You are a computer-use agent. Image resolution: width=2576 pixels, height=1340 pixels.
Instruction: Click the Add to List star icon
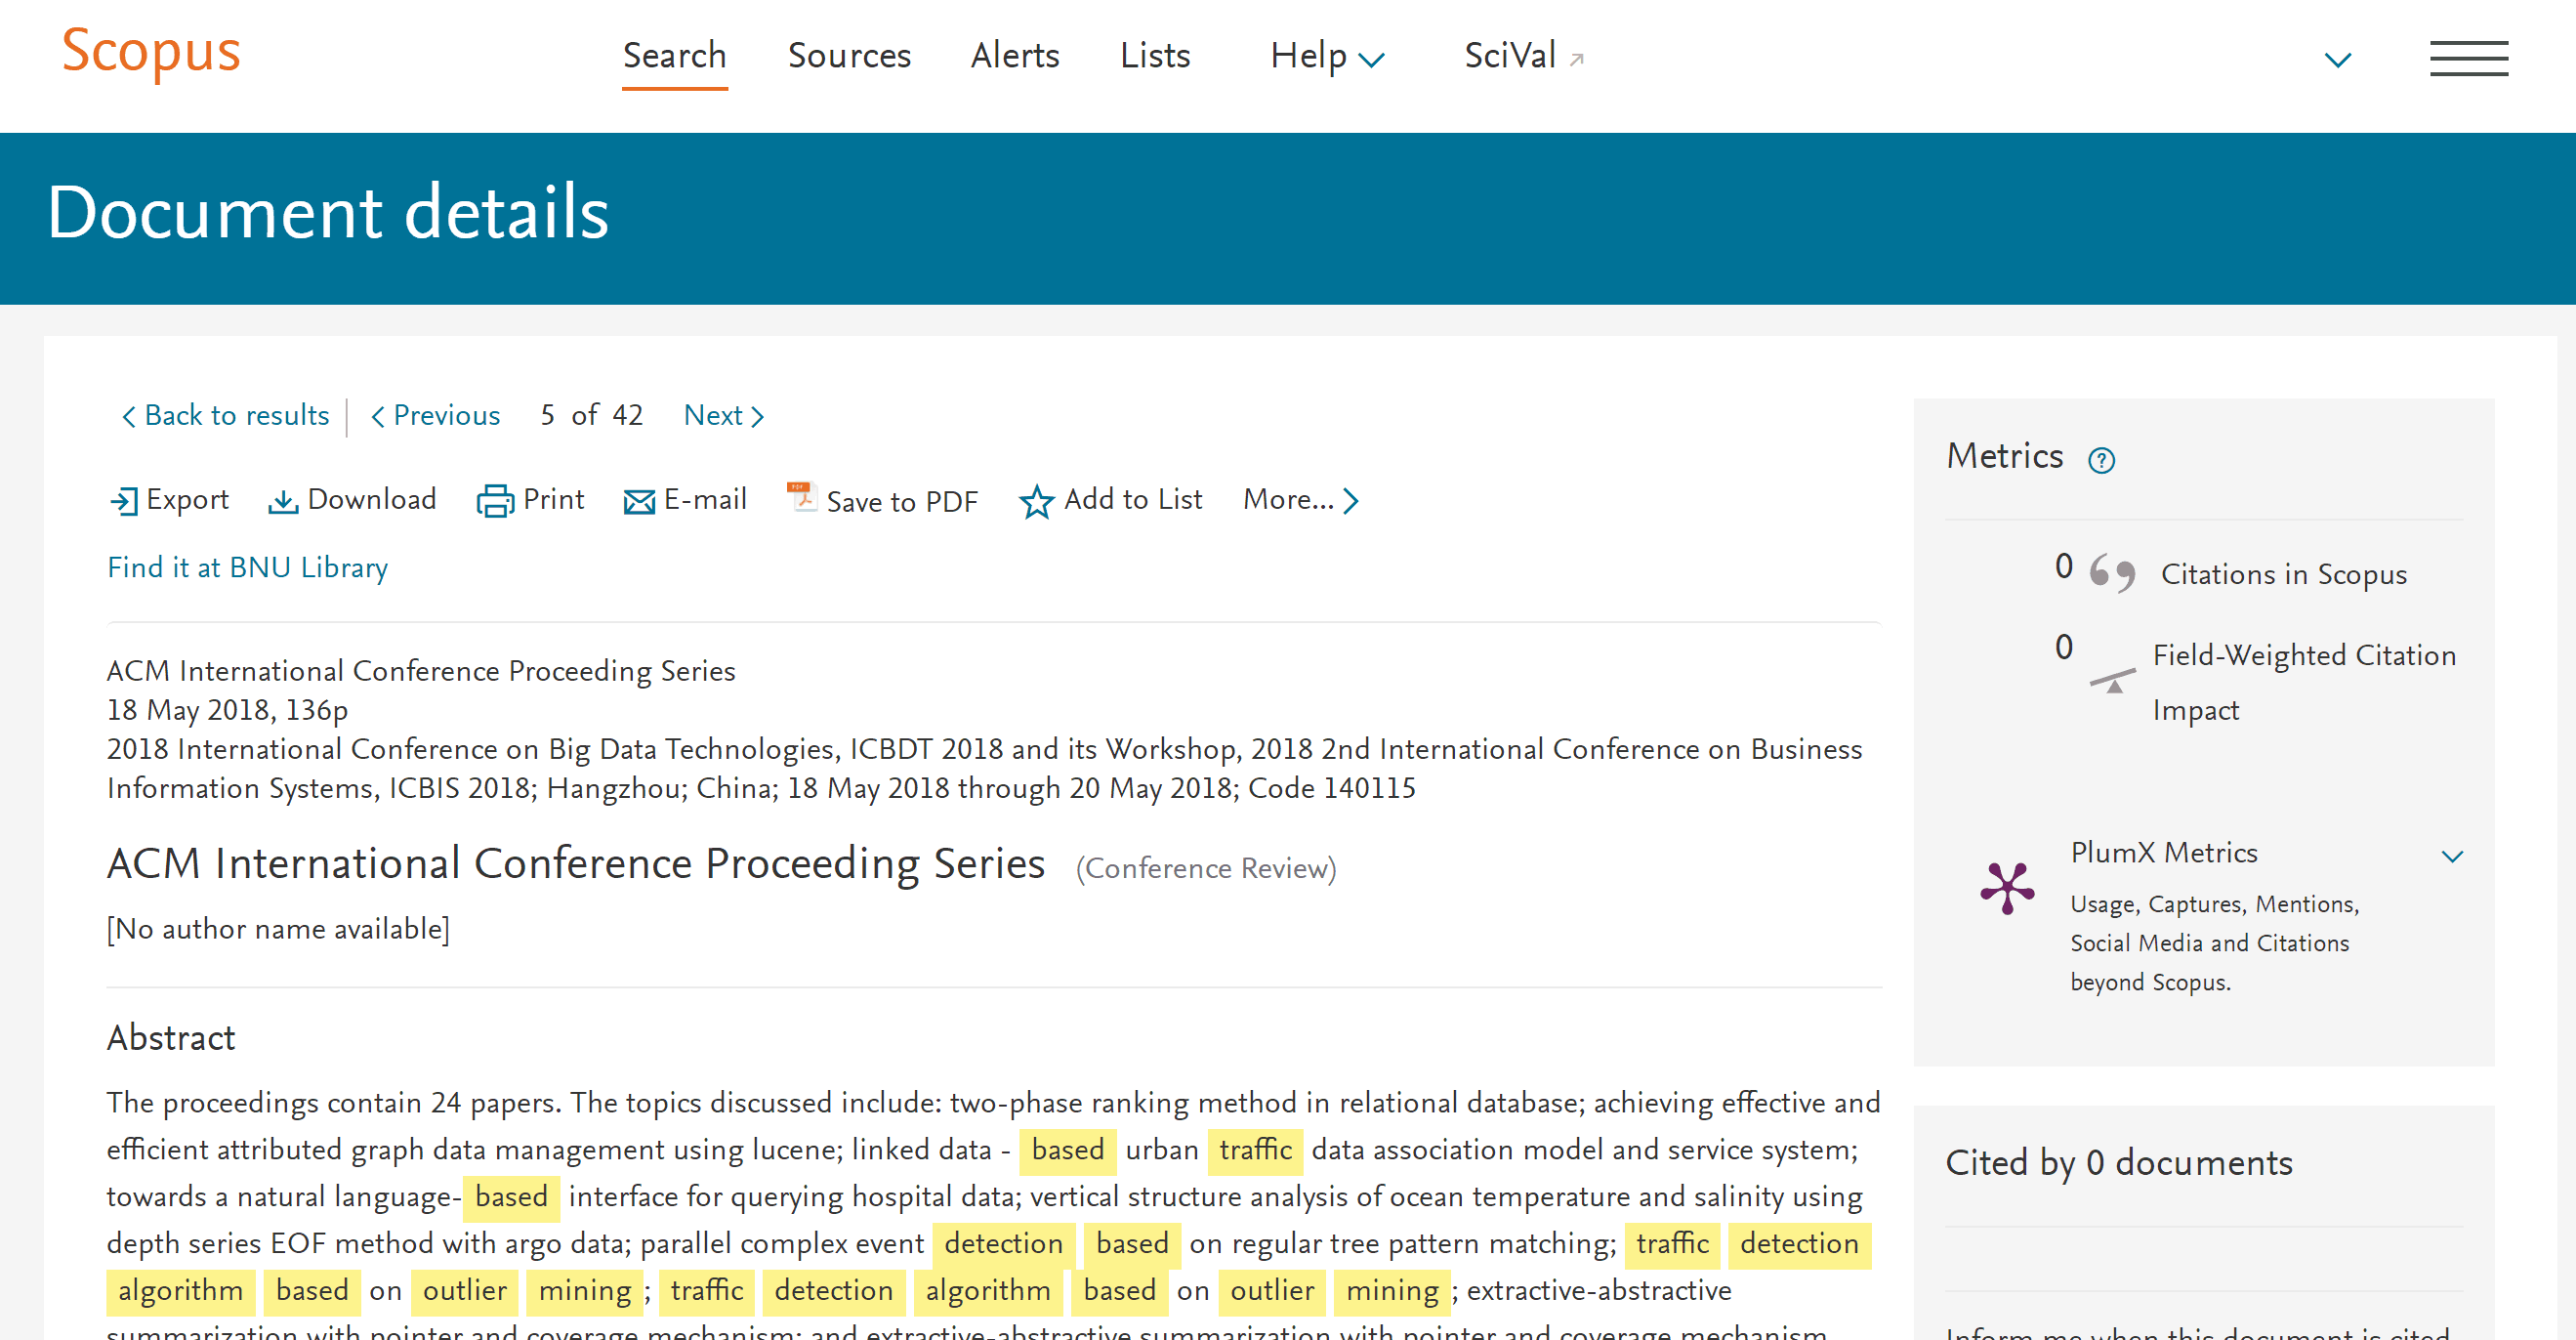pos(1036,501)
